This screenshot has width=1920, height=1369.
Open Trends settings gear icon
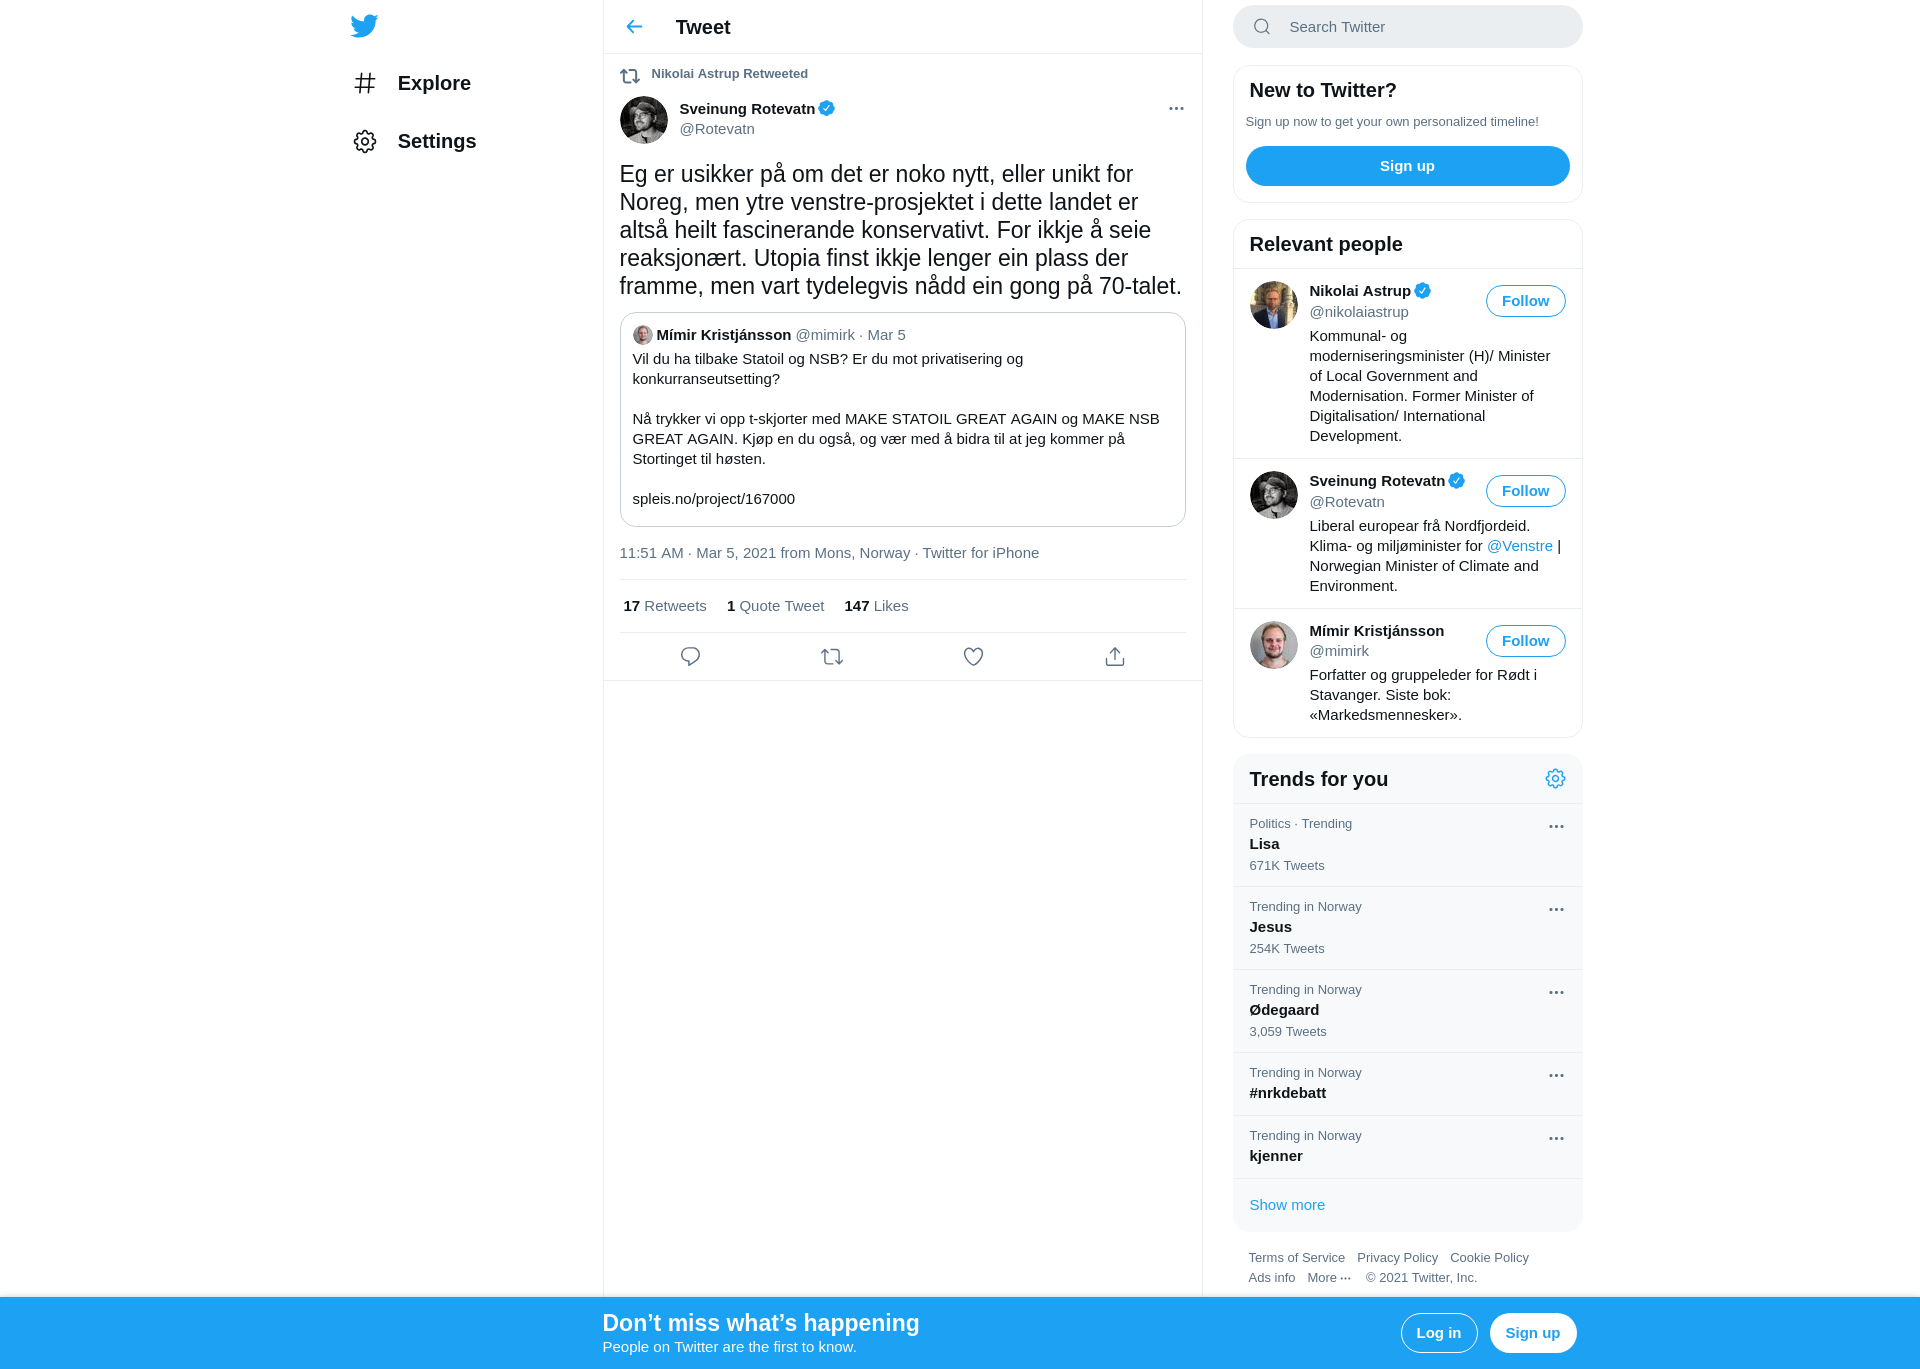(1555, 779)
